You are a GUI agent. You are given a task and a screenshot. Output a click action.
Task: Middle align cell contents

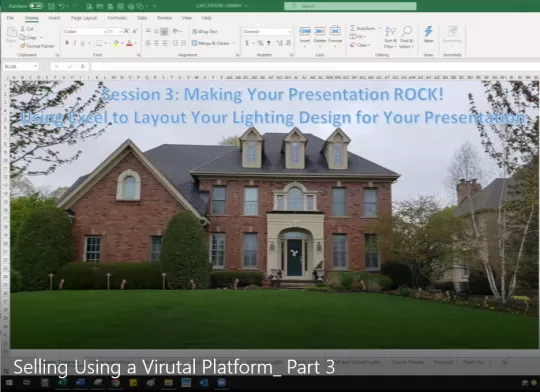pyautogui.click(x=156, y=31)
